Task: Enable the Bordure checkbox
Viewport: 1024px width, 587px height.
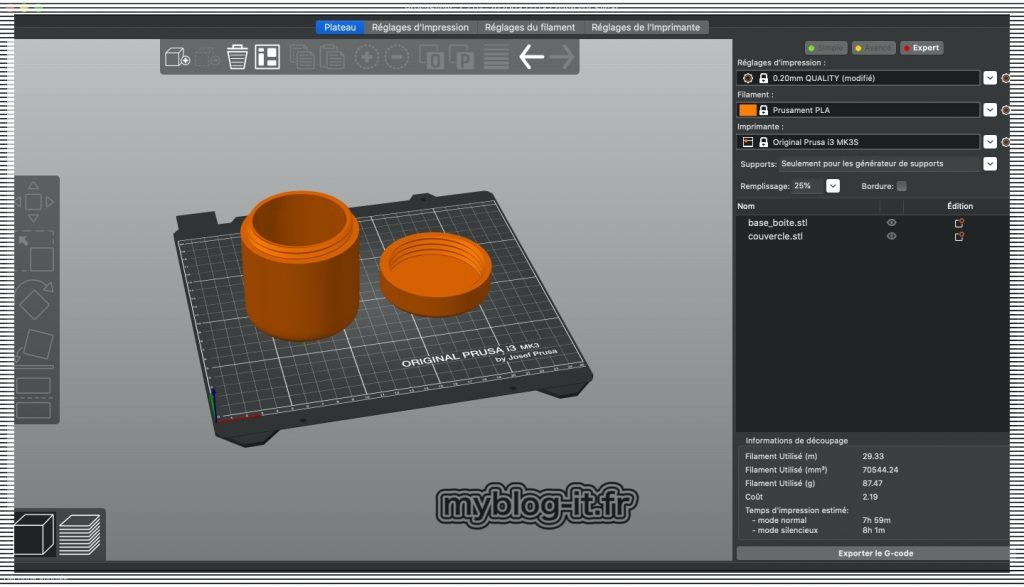Action: [x=902, y=186]
